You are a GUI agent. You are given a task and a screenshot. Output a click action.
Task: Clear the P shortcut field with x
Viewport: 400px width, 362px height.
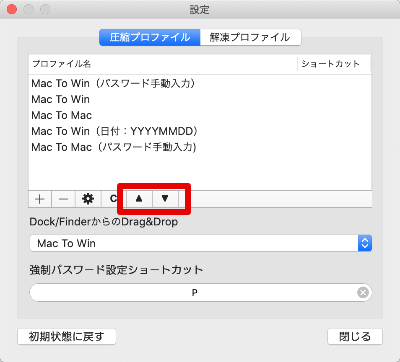tap(363, 293)
